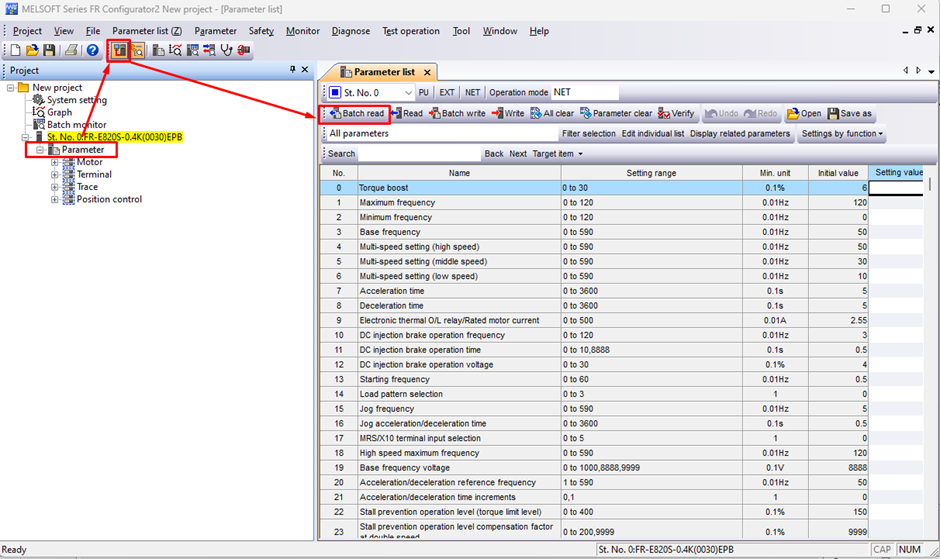Screen dimensions: 940x559
Task: Collapse the St. No. 0 station node
Action: [25, 137]
